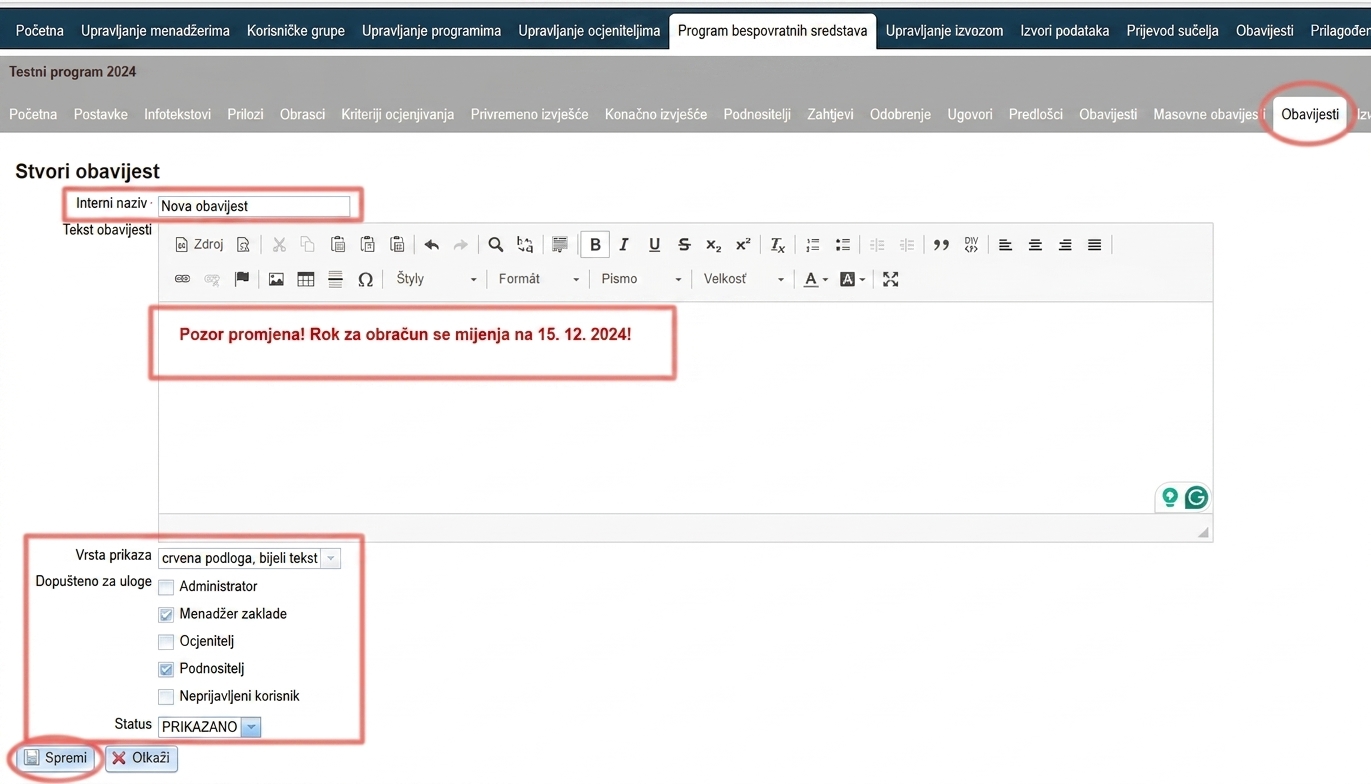
Task: Click the Copy icon in editor toolbar
Action: point(308,244)
